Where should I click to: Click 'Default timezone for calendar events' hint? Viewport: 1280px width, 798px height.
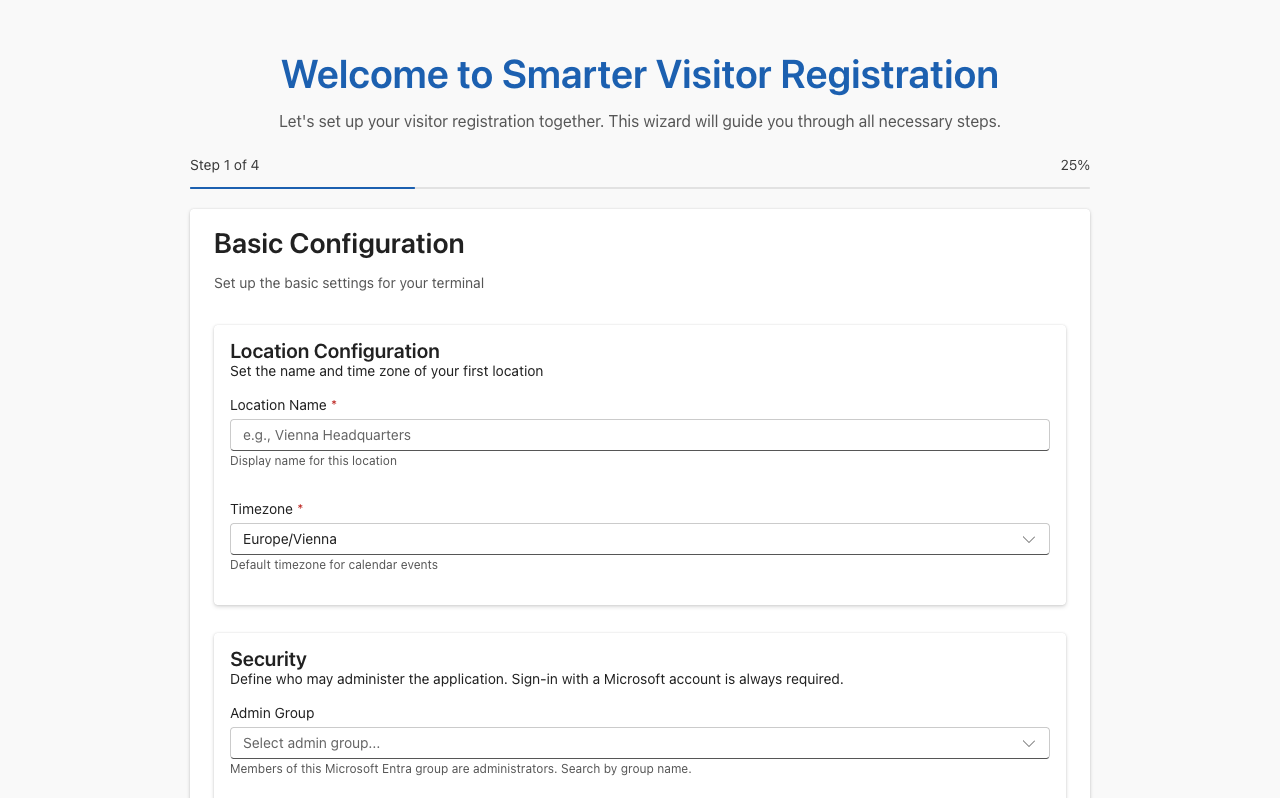click(334, 565)
